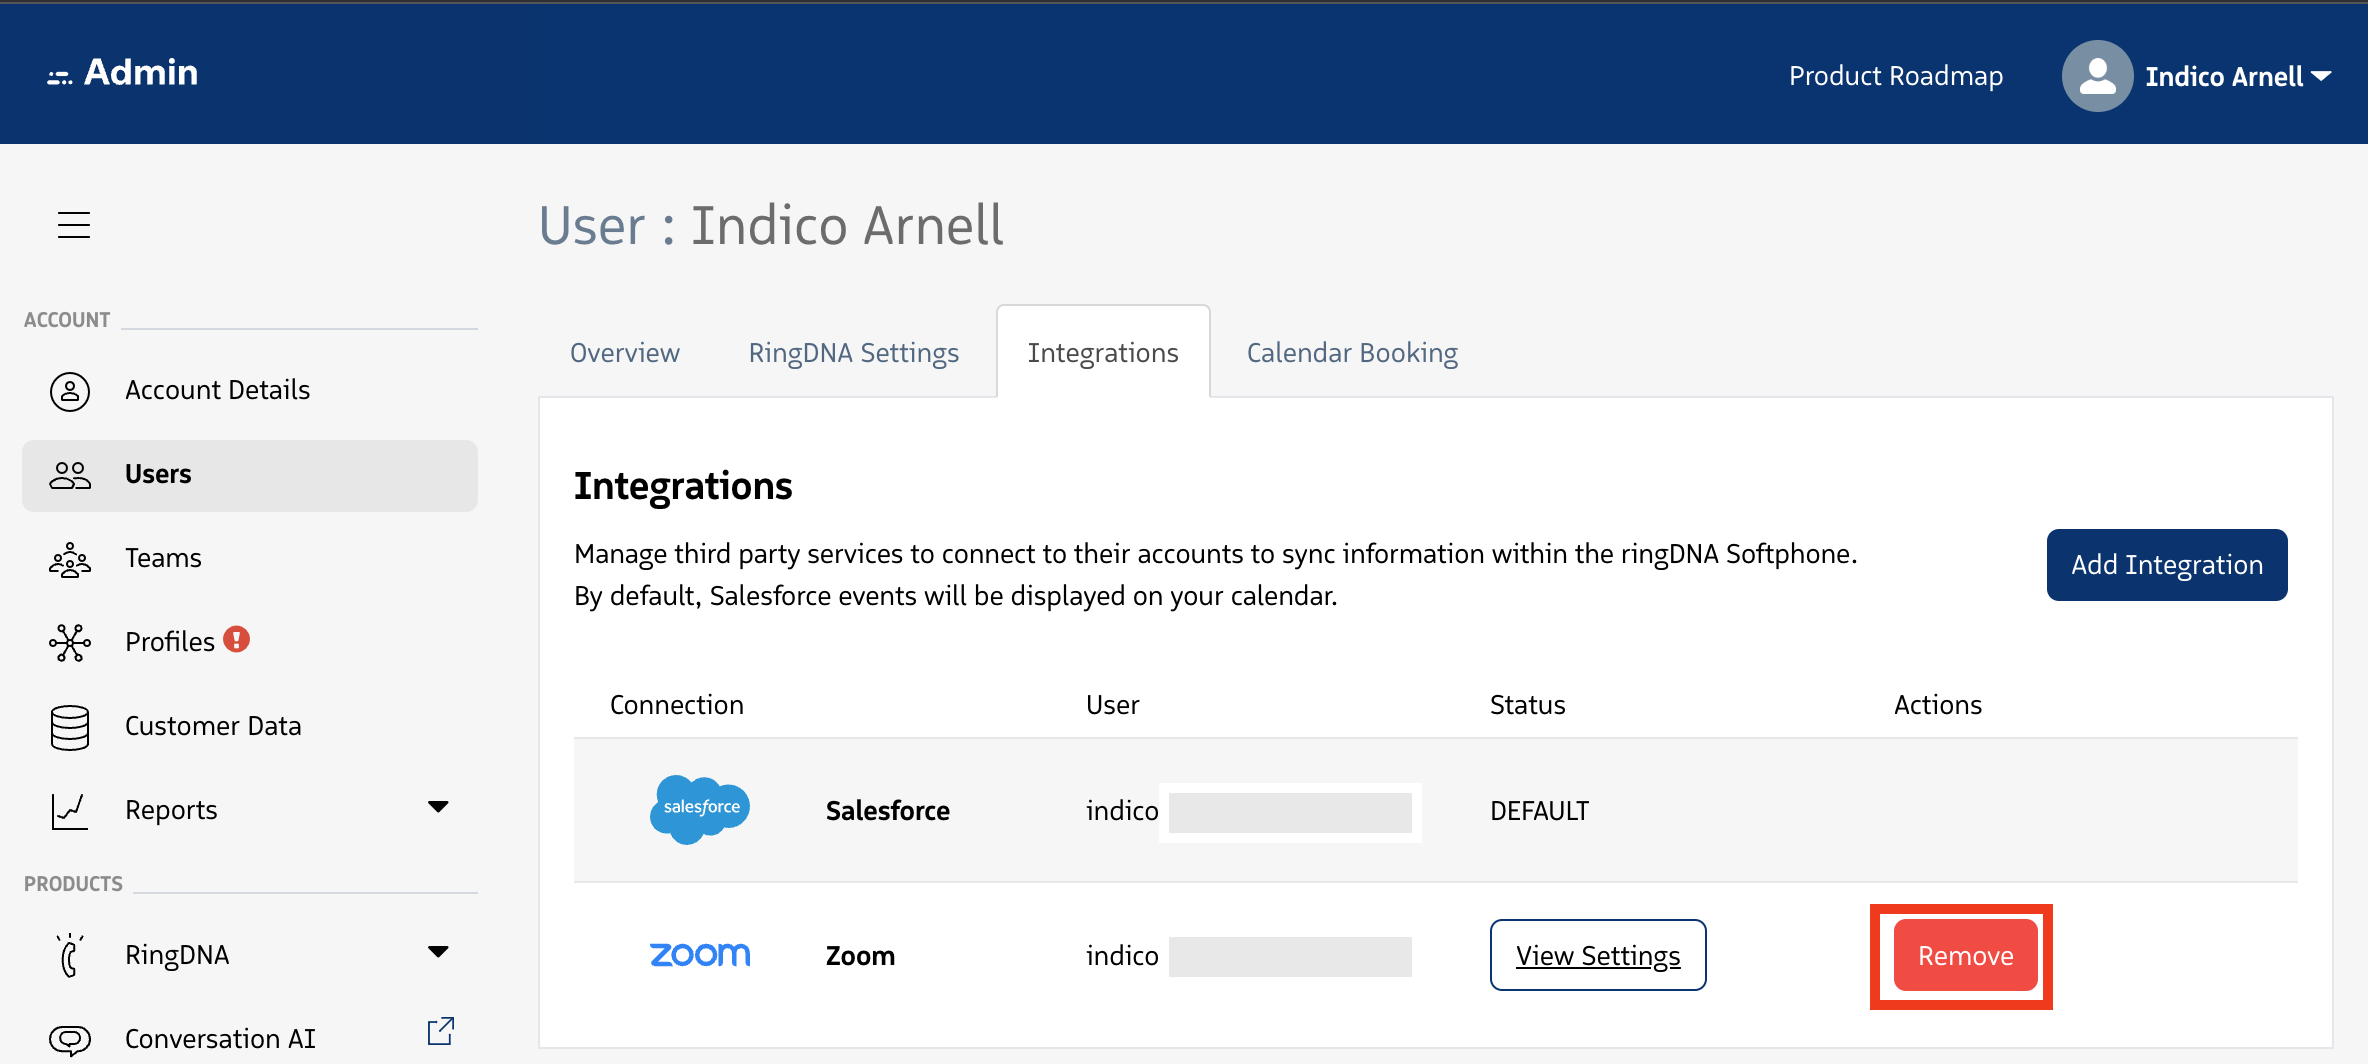Go to the Product Roadmap link
Image resolution: width=2368 pixels, height=1064 pixels.
click(1895, 76)
